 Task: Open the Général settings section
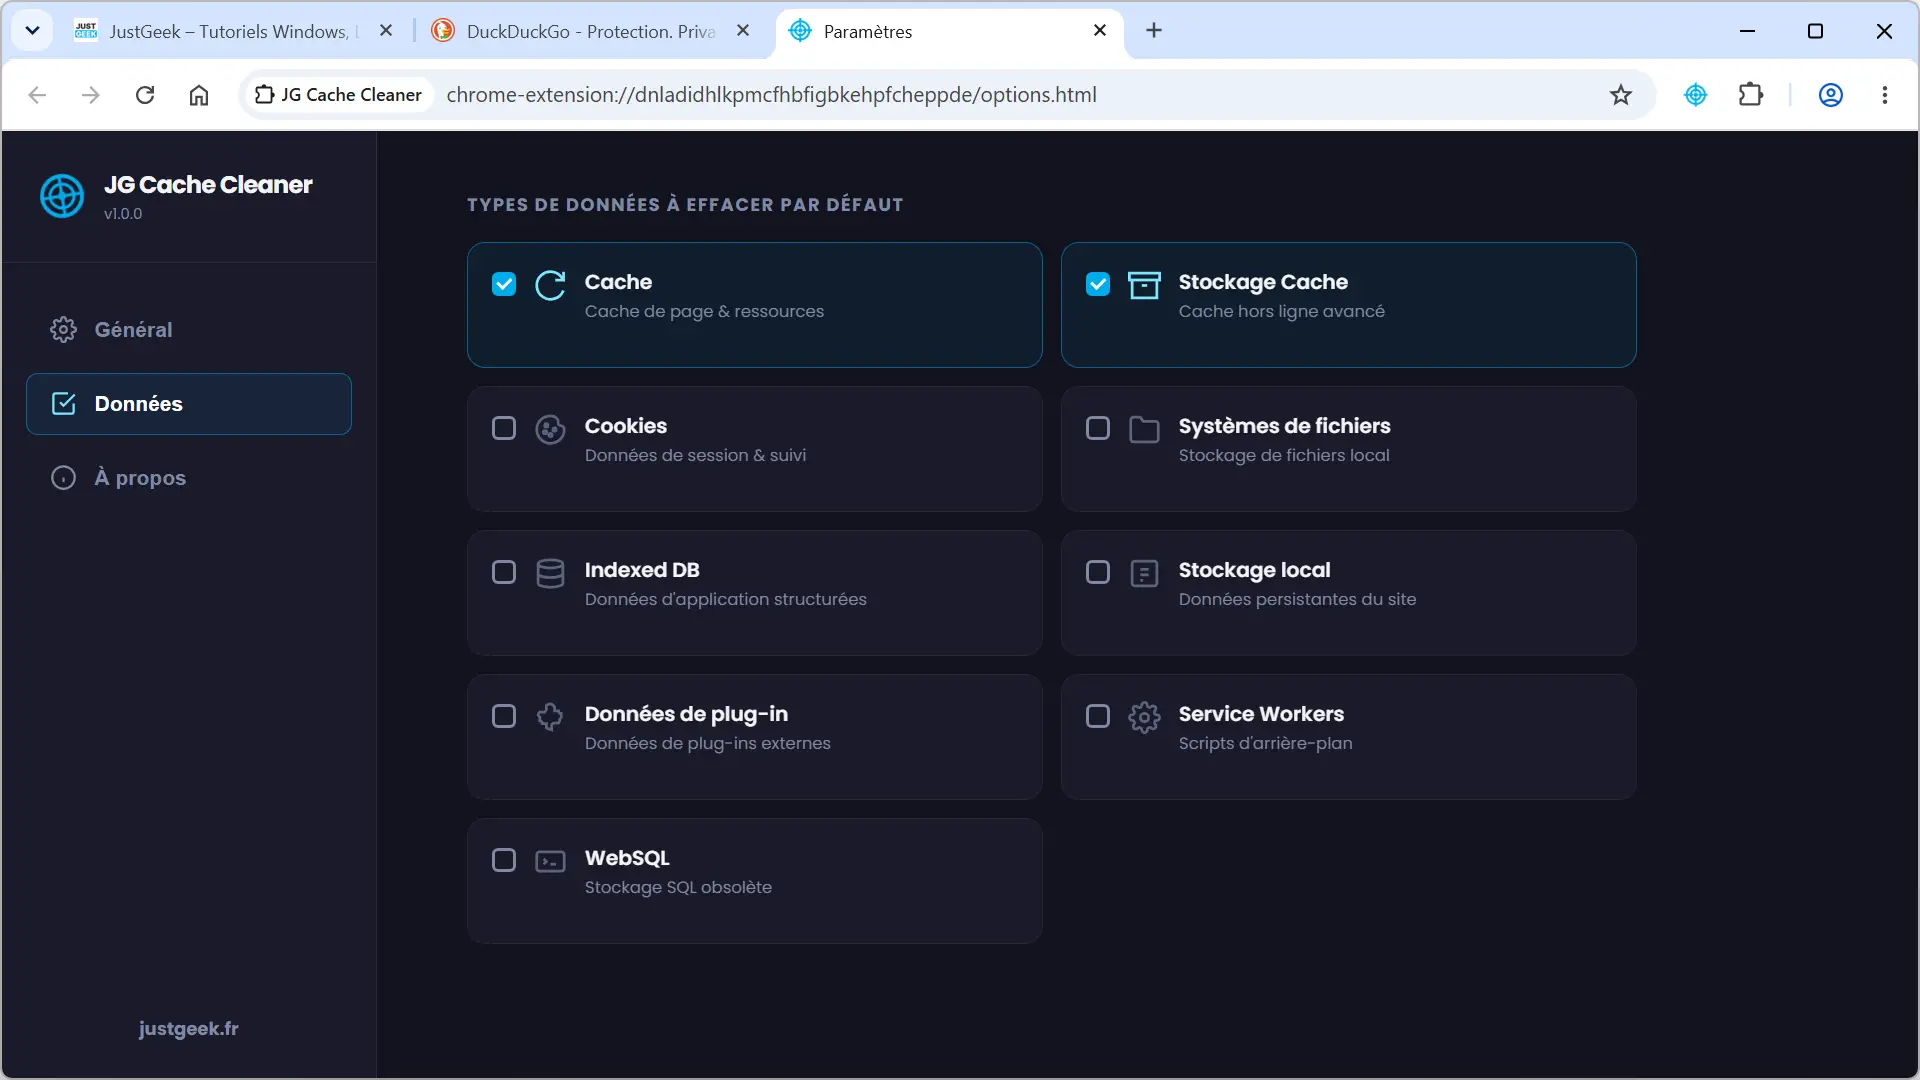189,330
